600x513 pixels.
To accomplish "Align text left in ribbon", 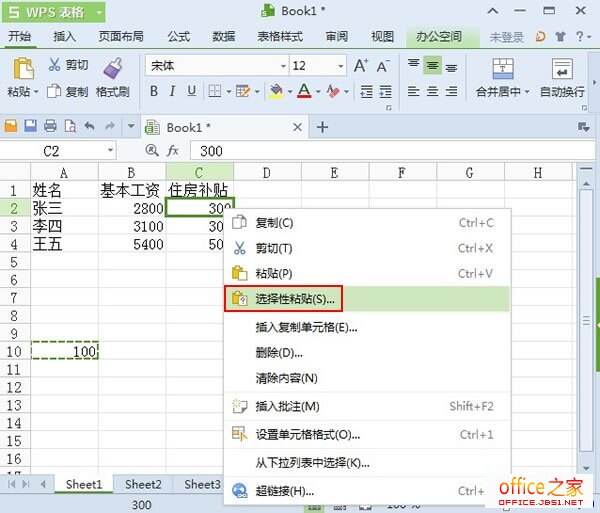I will point(413,91).
